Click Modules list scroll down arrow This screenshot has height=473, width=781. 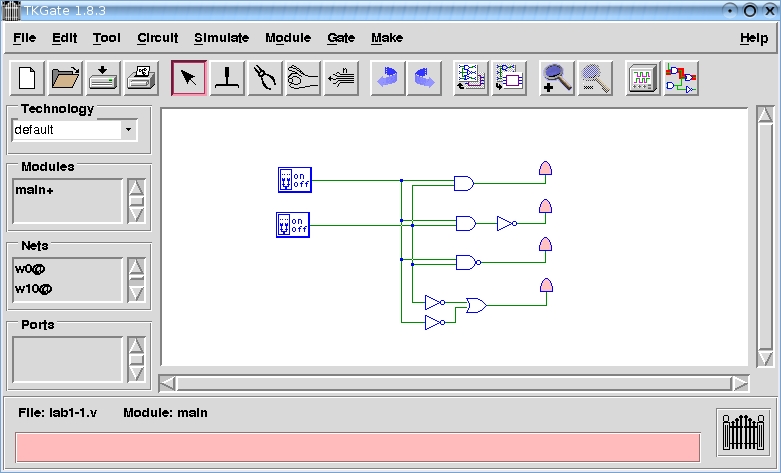click(x=136, y=215)
